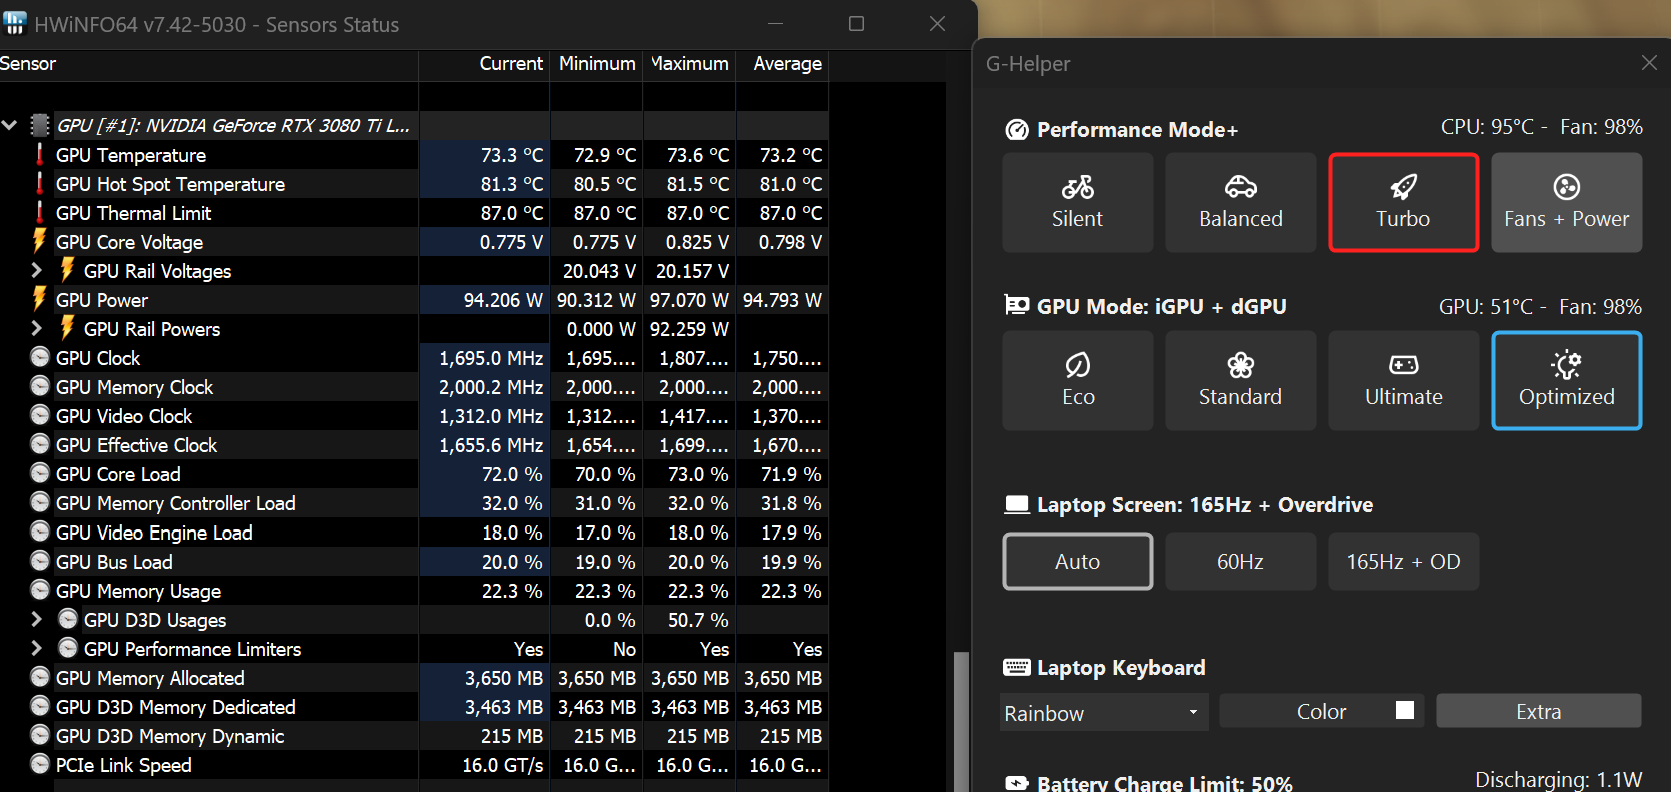Click the thermometer icon for GPU Thermal Limit

point(40,212)
